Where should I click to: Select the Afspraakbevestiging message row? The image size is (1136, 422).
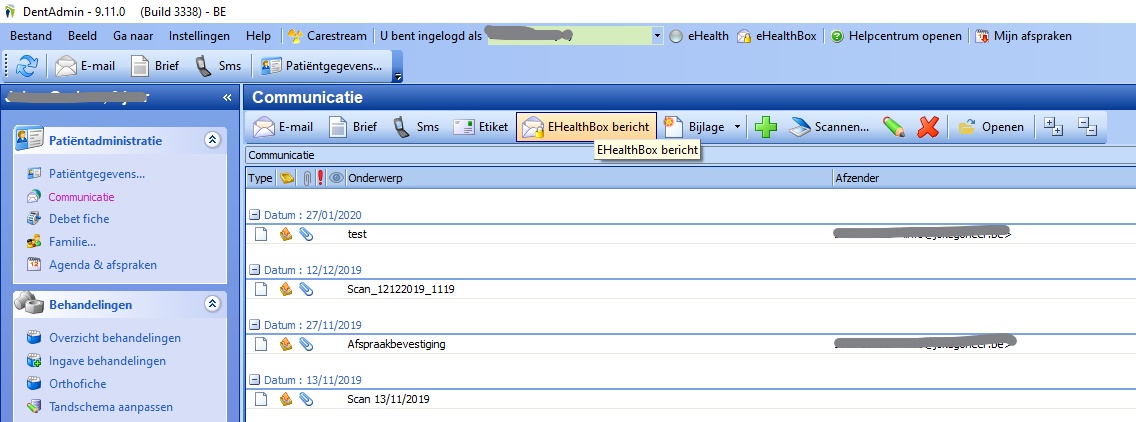click(x=397, y=344)
